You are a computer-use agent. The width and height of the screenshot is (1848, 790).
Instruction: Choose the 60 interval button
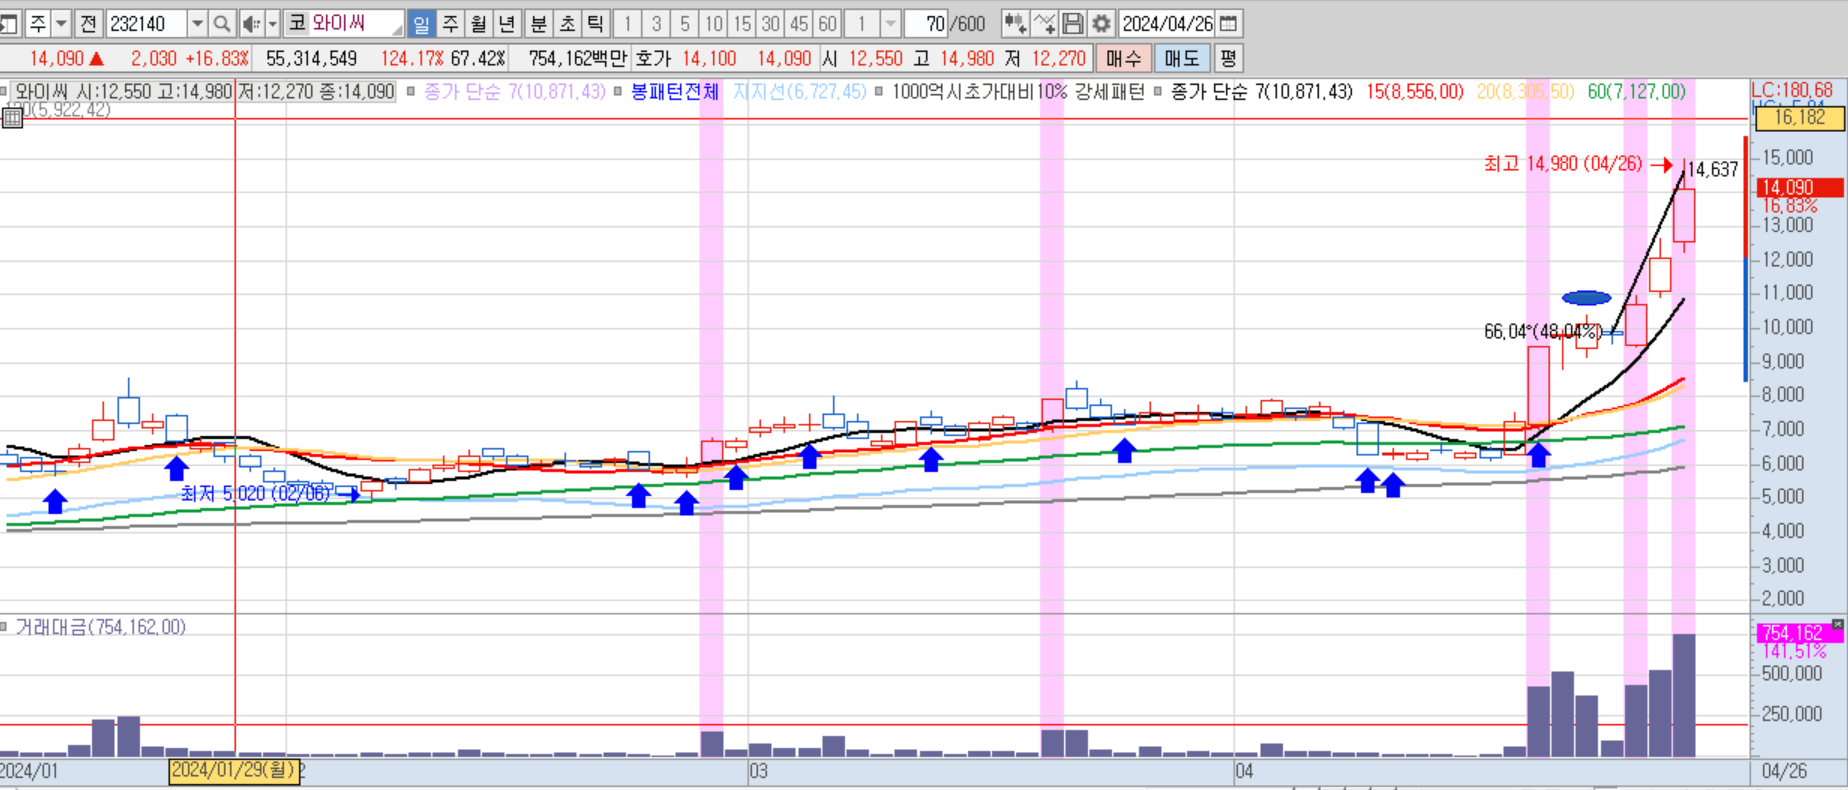[x=827, y=23]
